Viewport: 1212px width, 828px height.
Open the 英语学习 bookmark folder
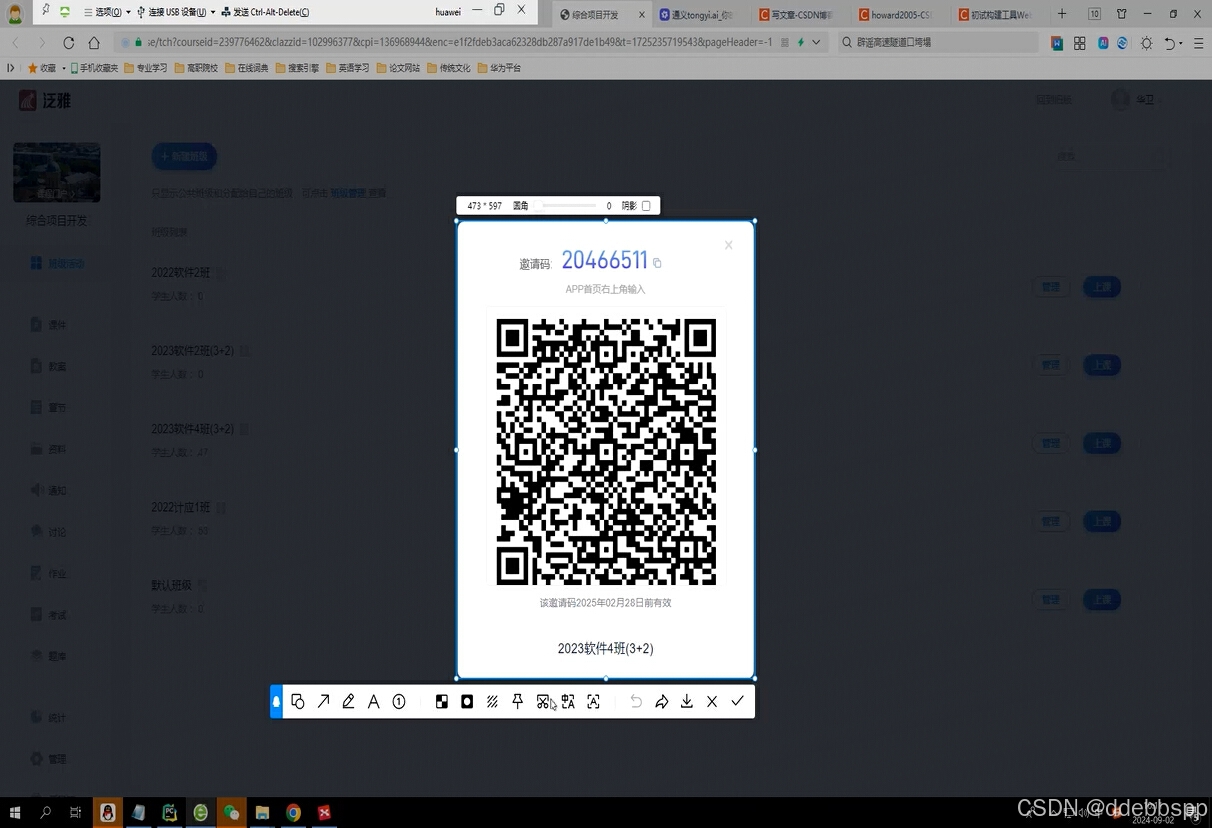(348, 68)
